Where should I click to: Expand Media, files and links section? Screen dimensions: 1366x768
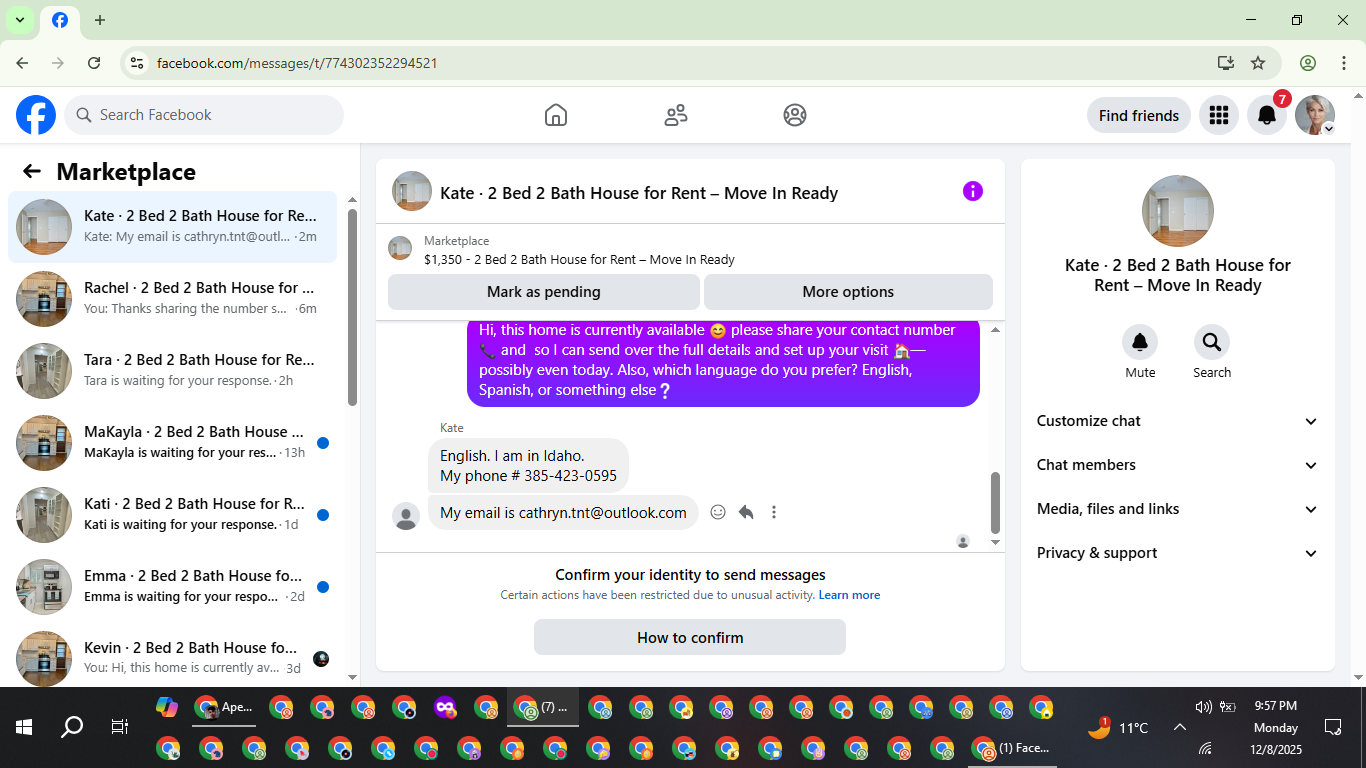[x=1178, y=509]
